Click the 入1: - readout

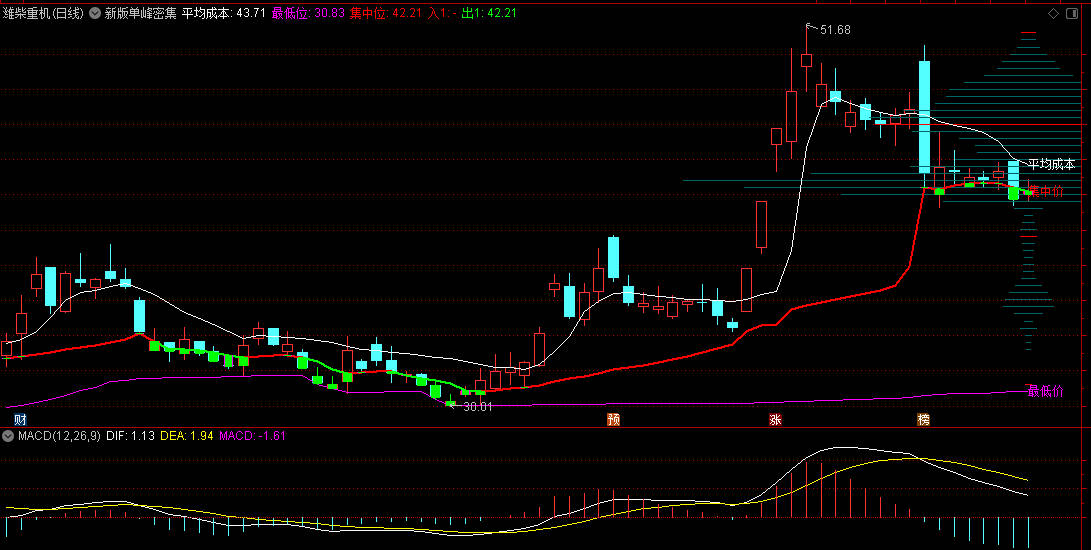(442, 13)
